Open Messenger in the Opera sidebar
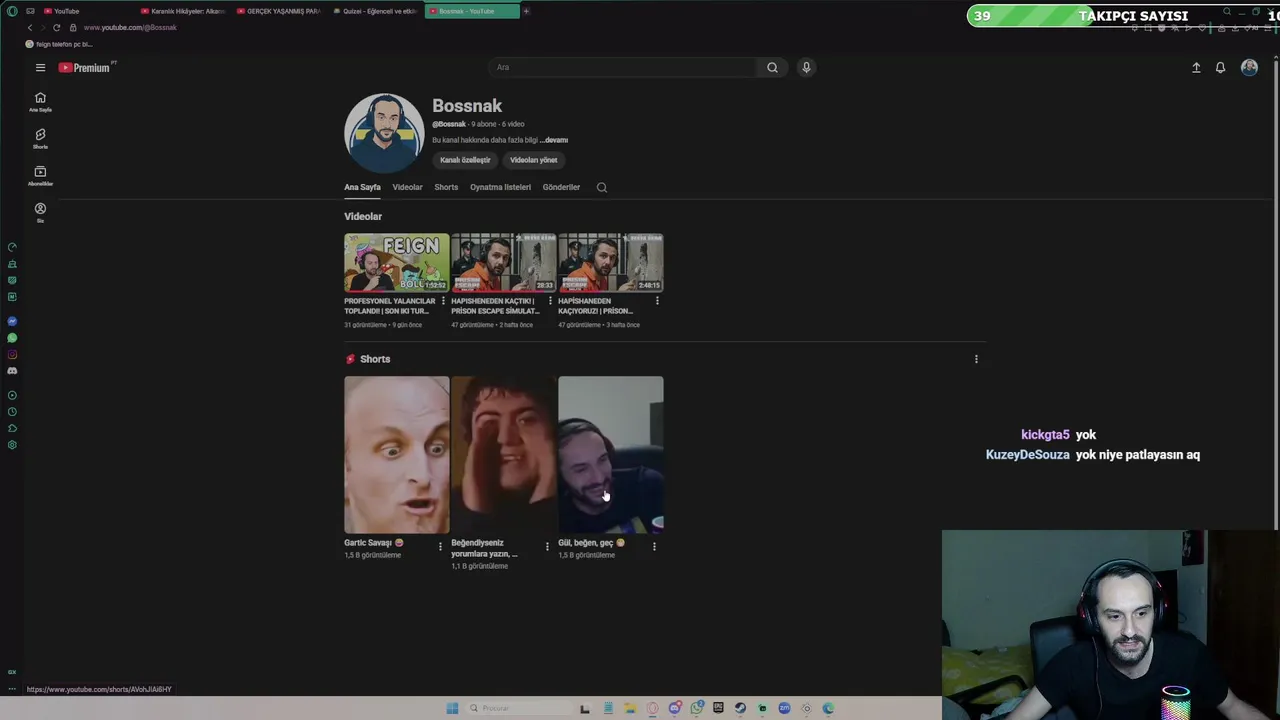Viewport: 1280px width, 720px height. 12,321
